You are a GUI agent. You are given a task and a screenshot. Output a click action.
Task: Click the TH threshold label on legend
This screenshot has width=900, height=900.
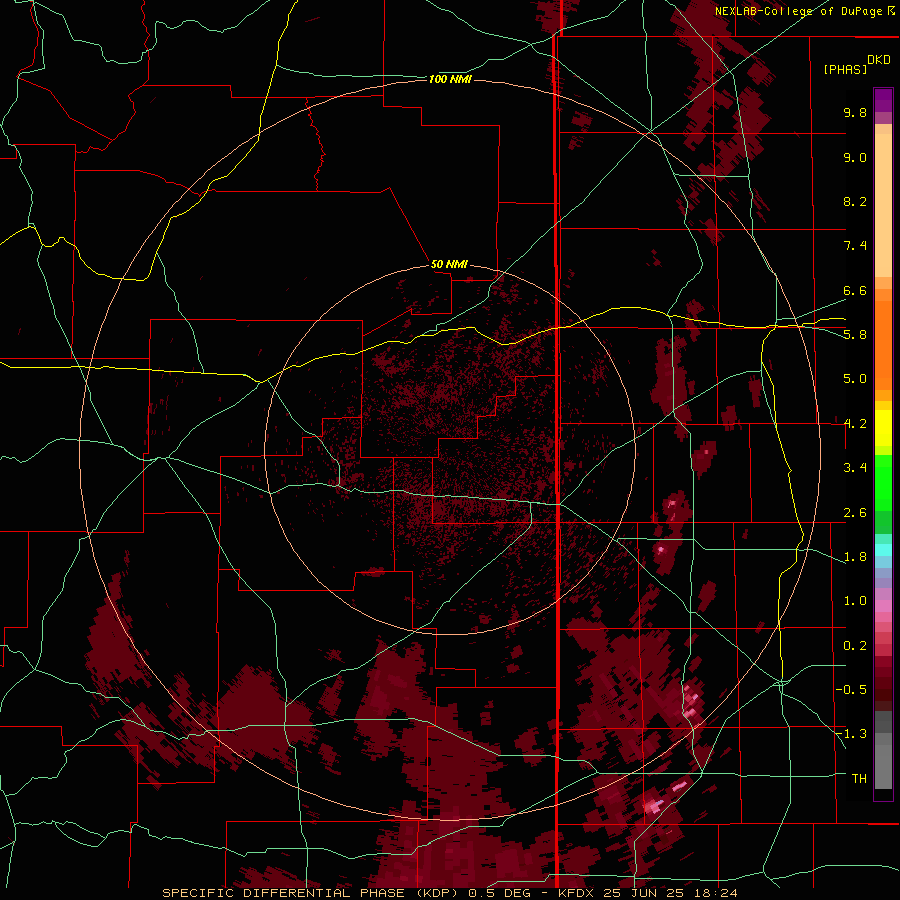[x=859, y=779]
